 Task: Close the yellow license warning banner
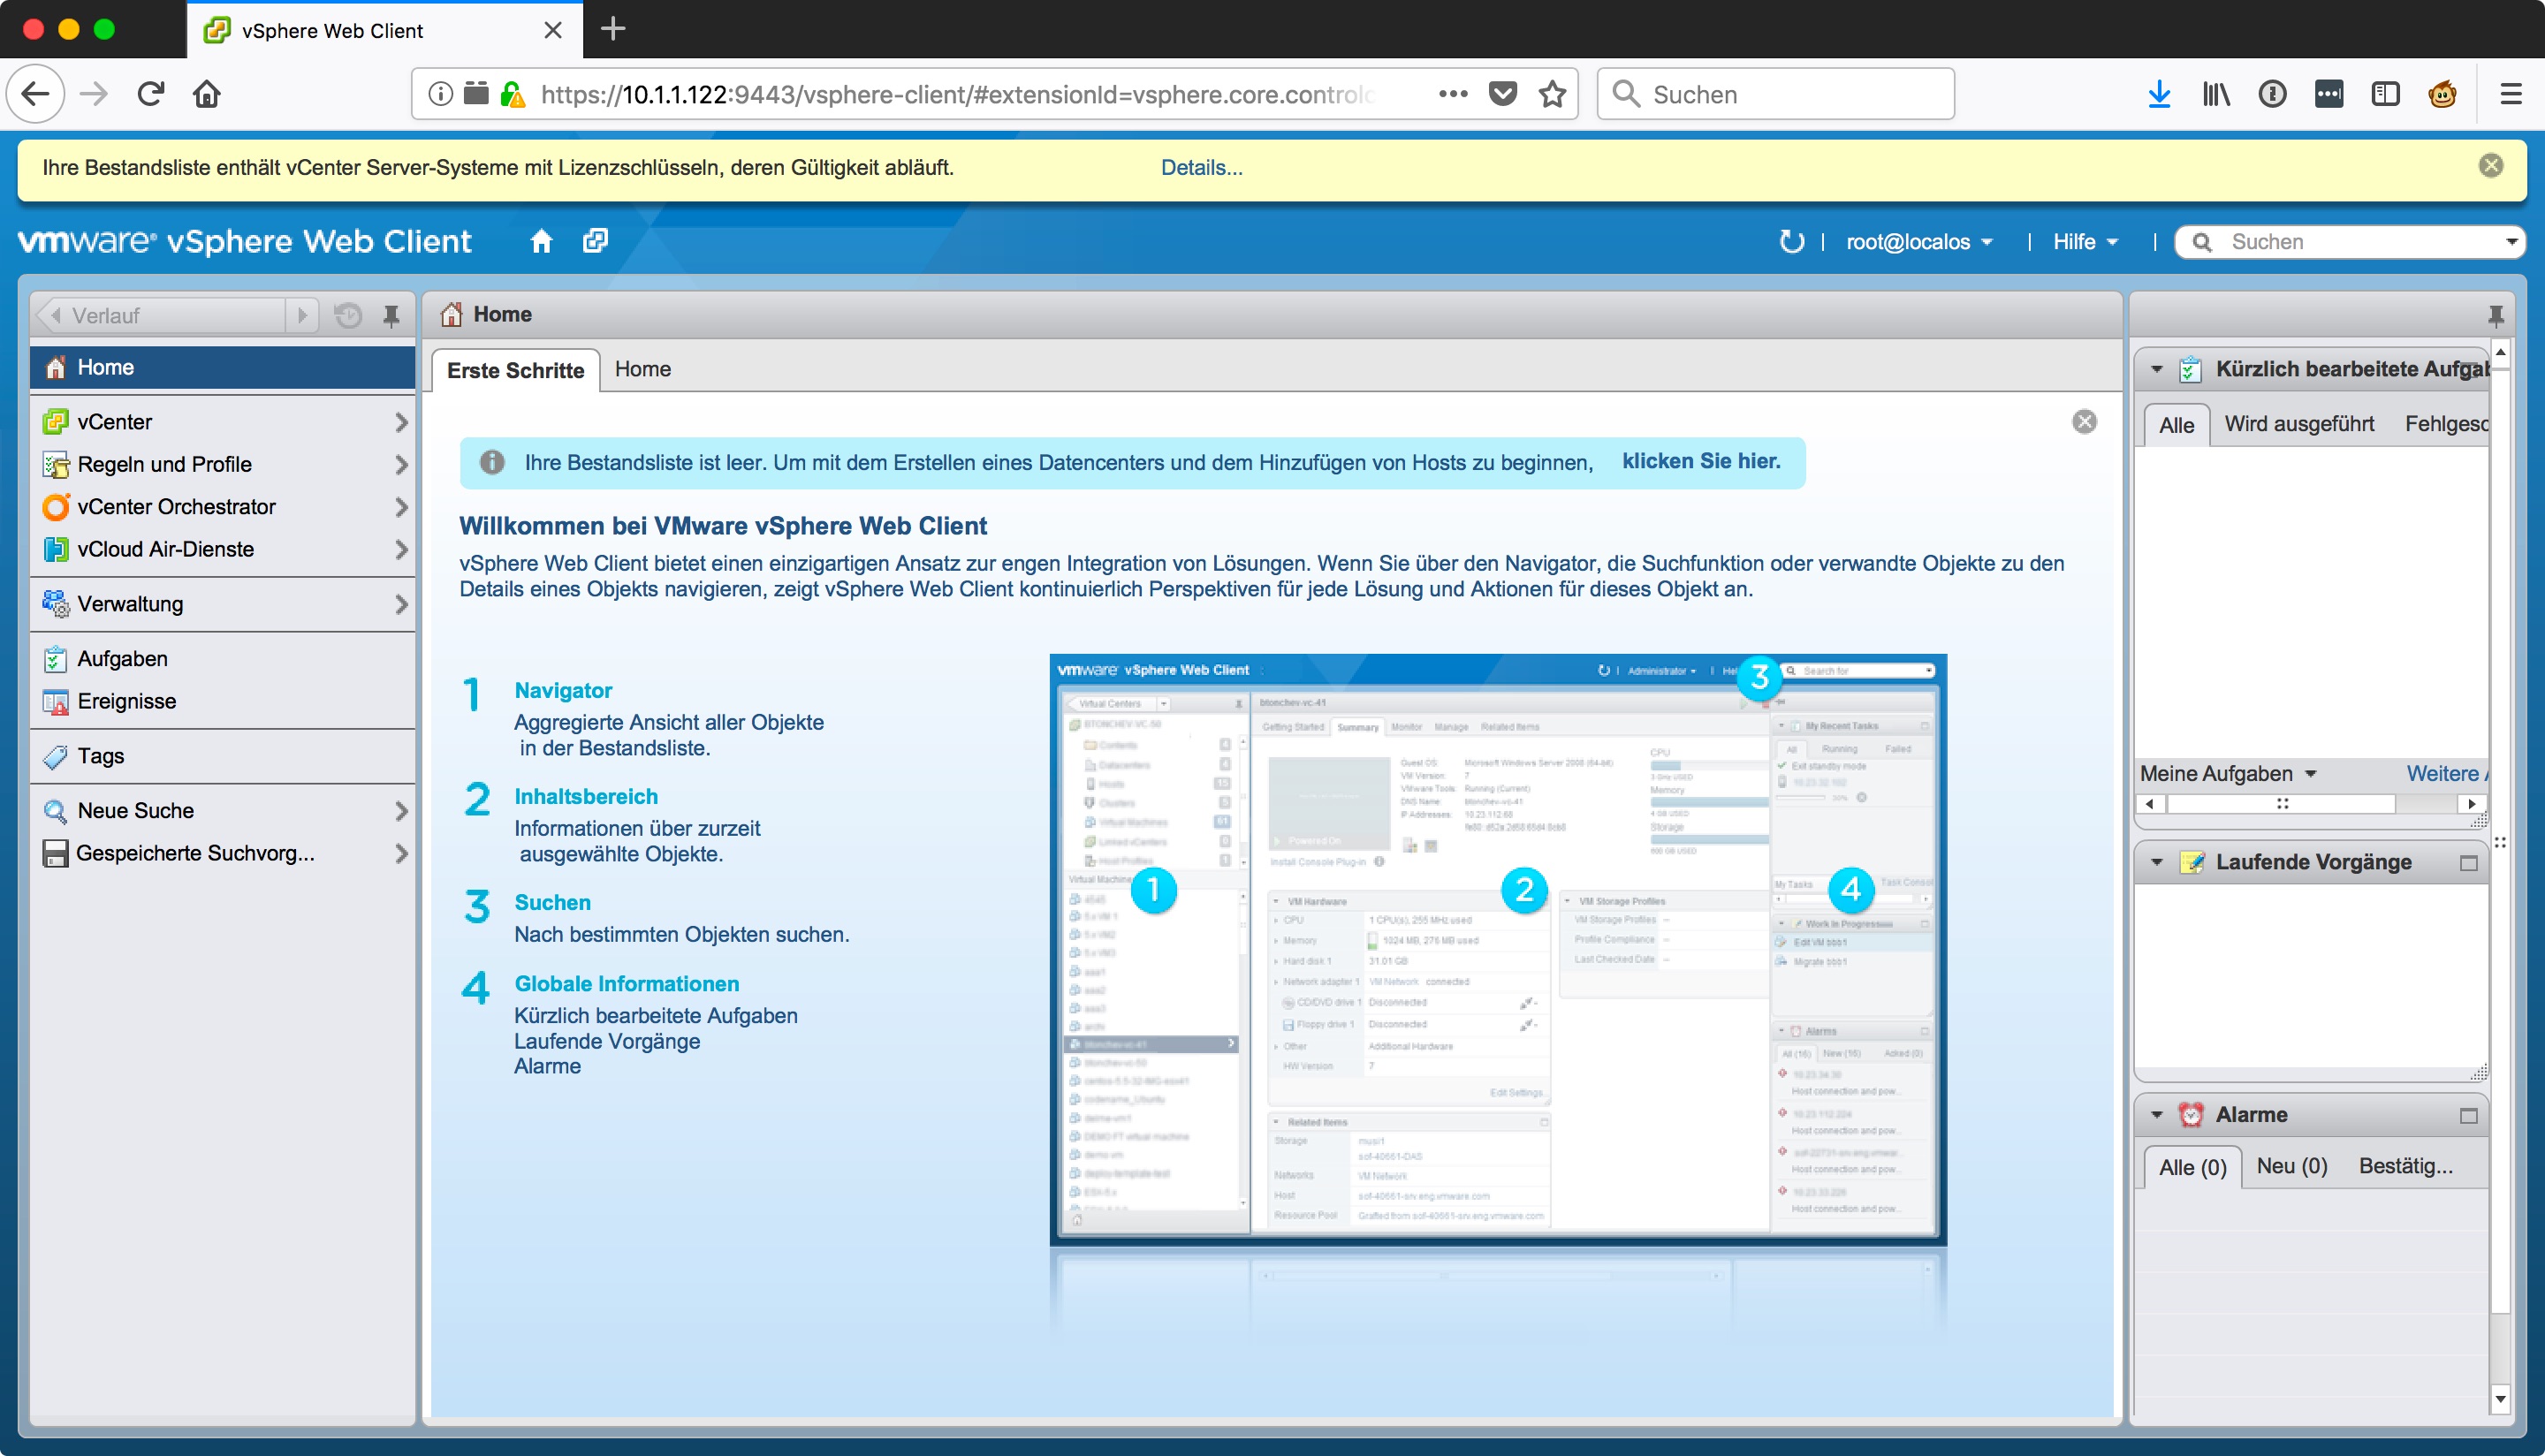[2491, 166]
